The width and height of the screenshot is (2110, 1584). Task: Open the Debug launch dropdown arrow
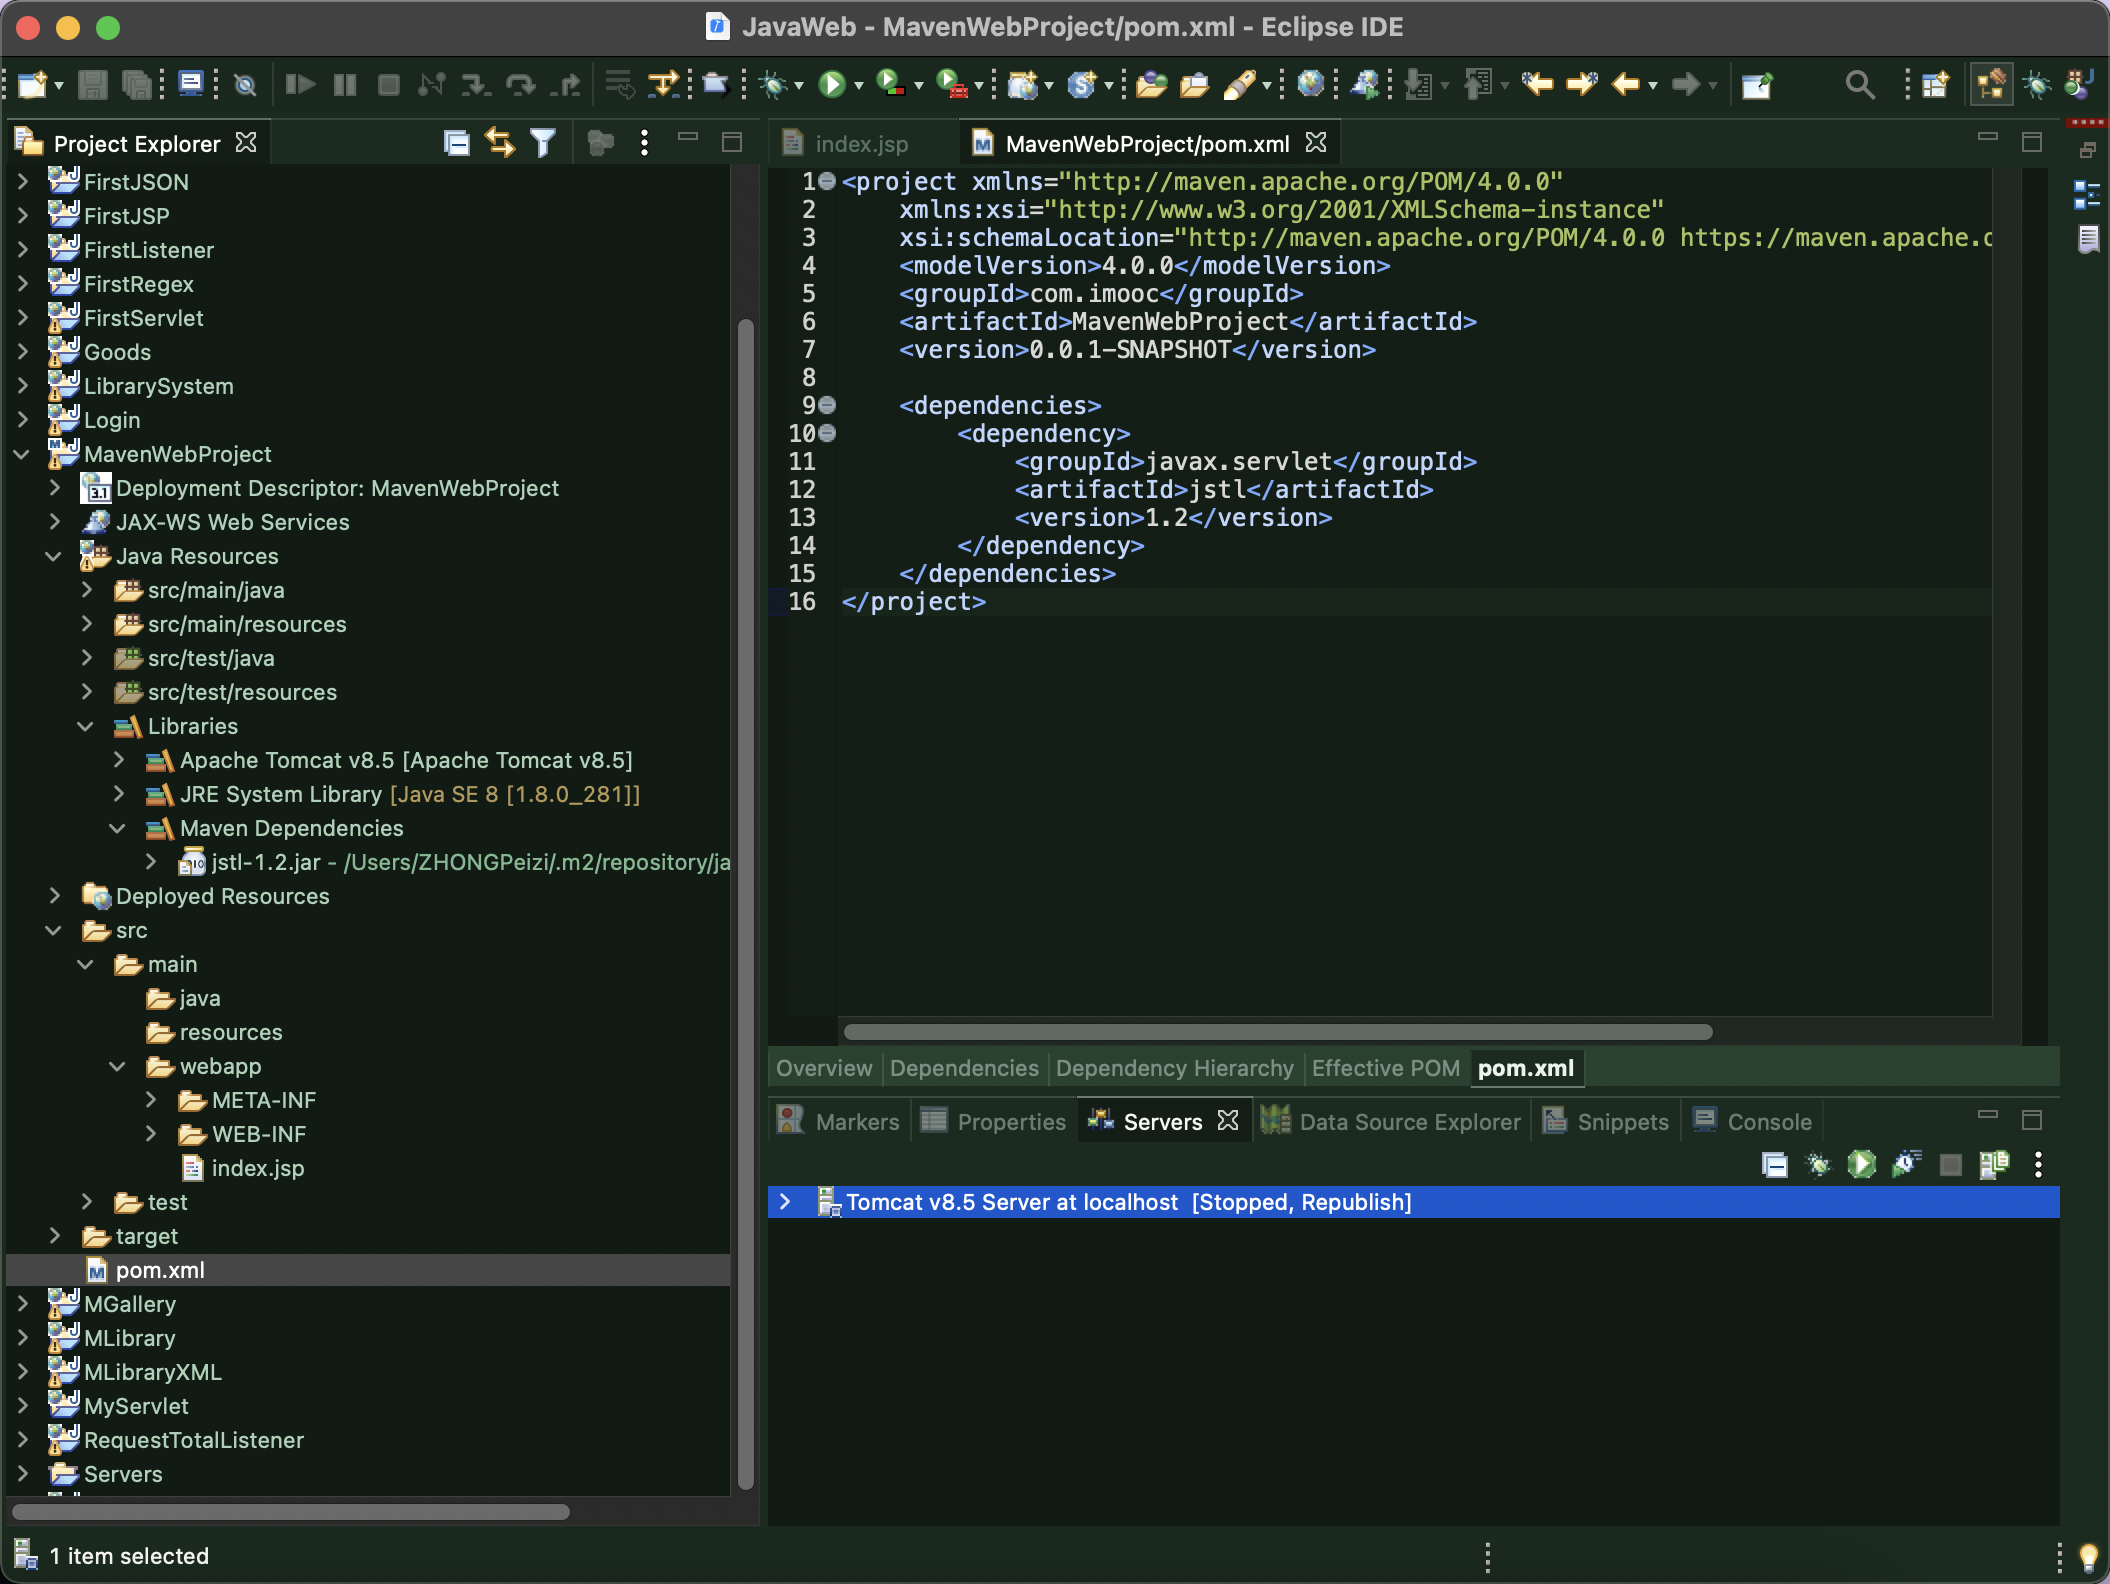coord(799,86)
